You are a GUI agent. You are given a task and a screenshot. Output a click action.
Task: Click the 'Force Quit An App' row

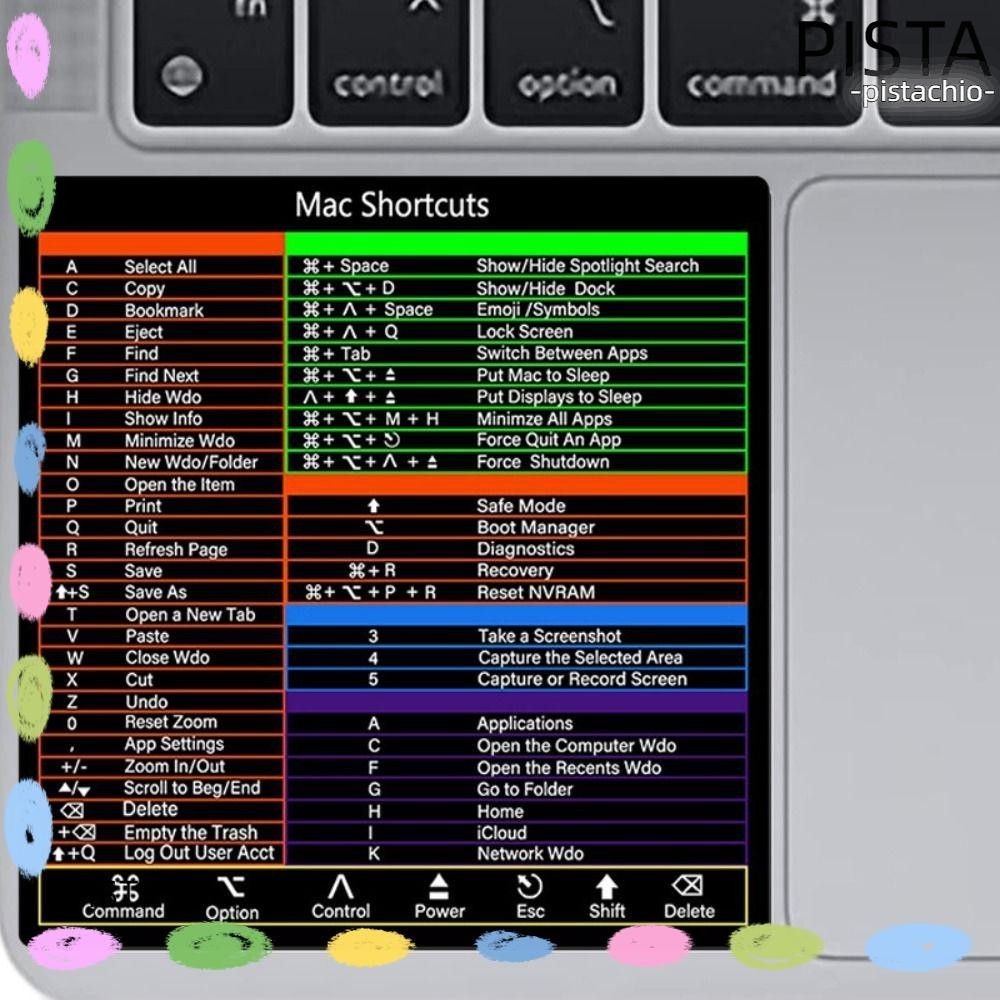(x=517, y=440)
